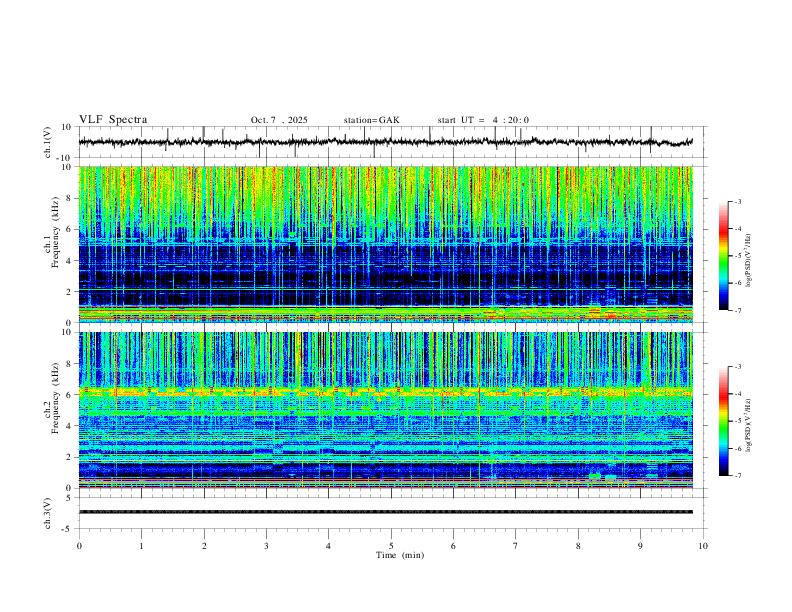The image size is (792, 612).
Task: Click the -3 value on upper colorbar
Action: pyautogui.click(x=737, y=201)
